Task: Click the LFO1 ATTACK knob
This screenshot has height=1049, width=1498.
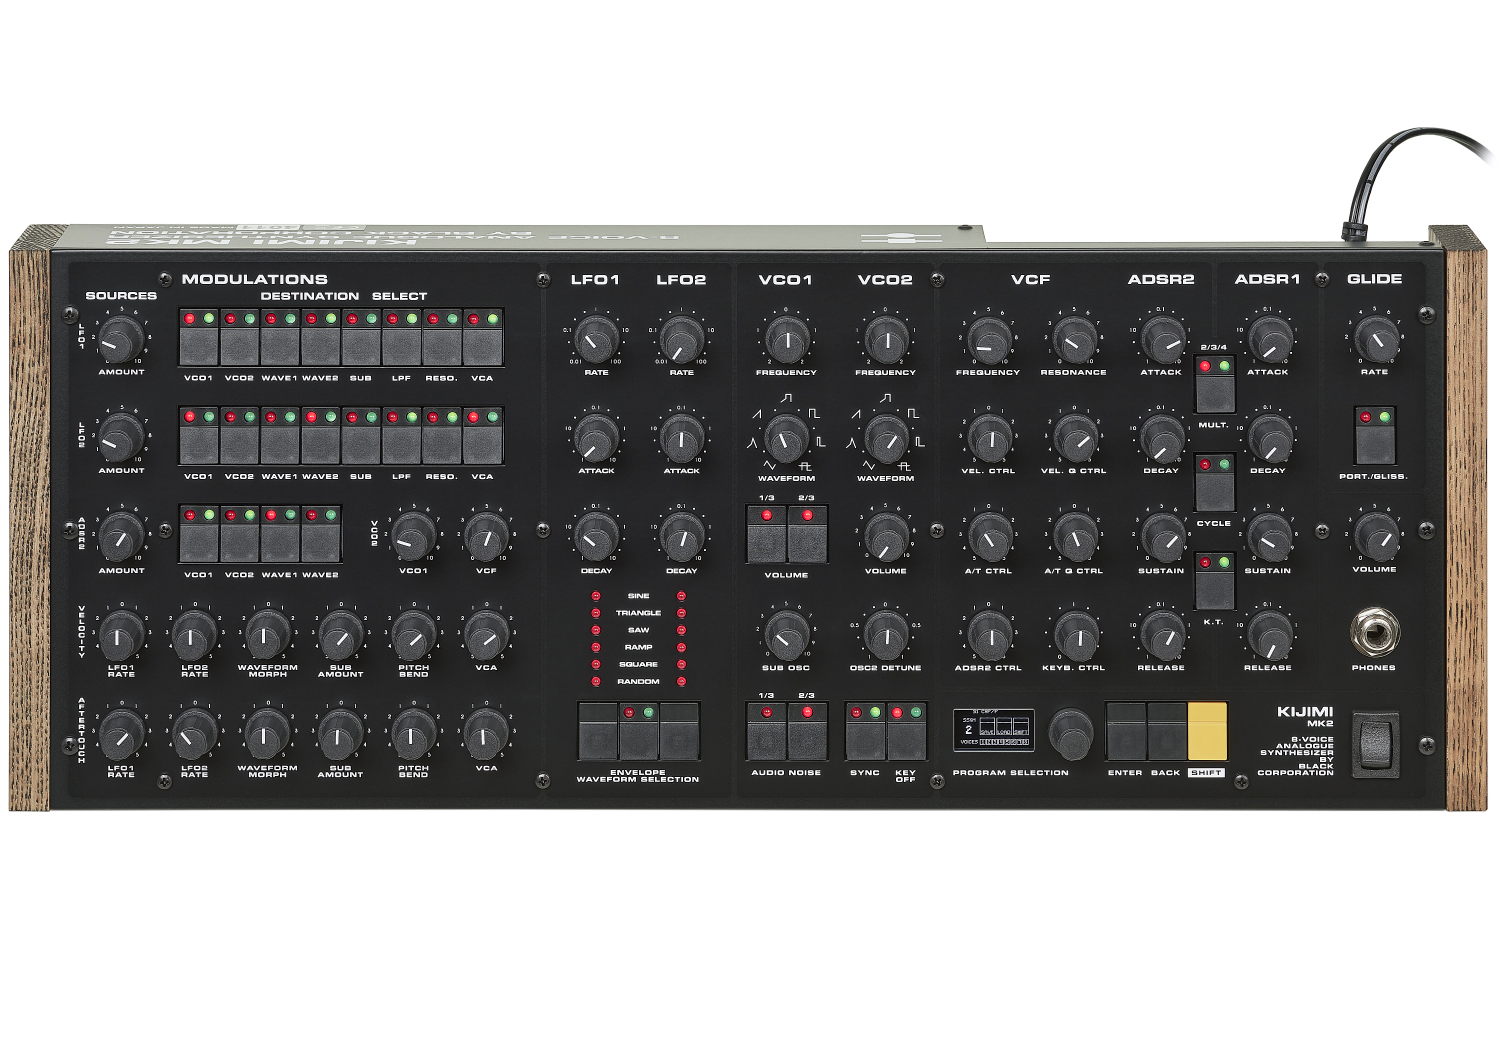Action: 596,438
